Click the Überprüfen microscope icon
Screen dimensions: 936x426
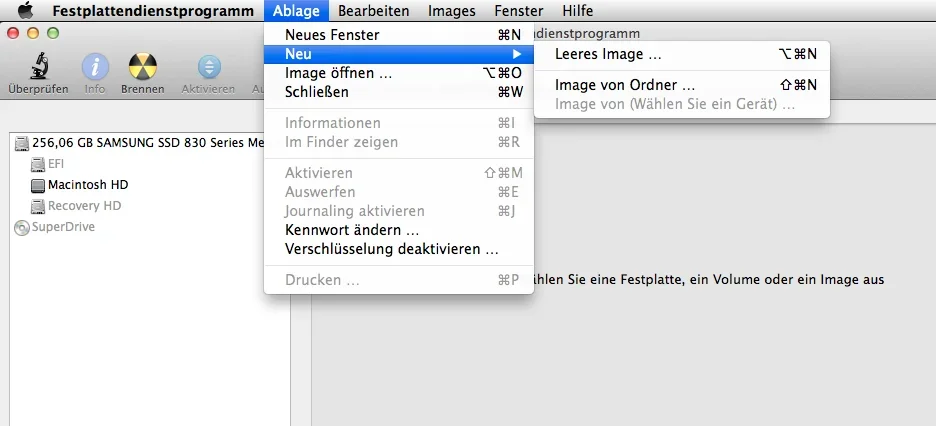(x=38, y=67)
